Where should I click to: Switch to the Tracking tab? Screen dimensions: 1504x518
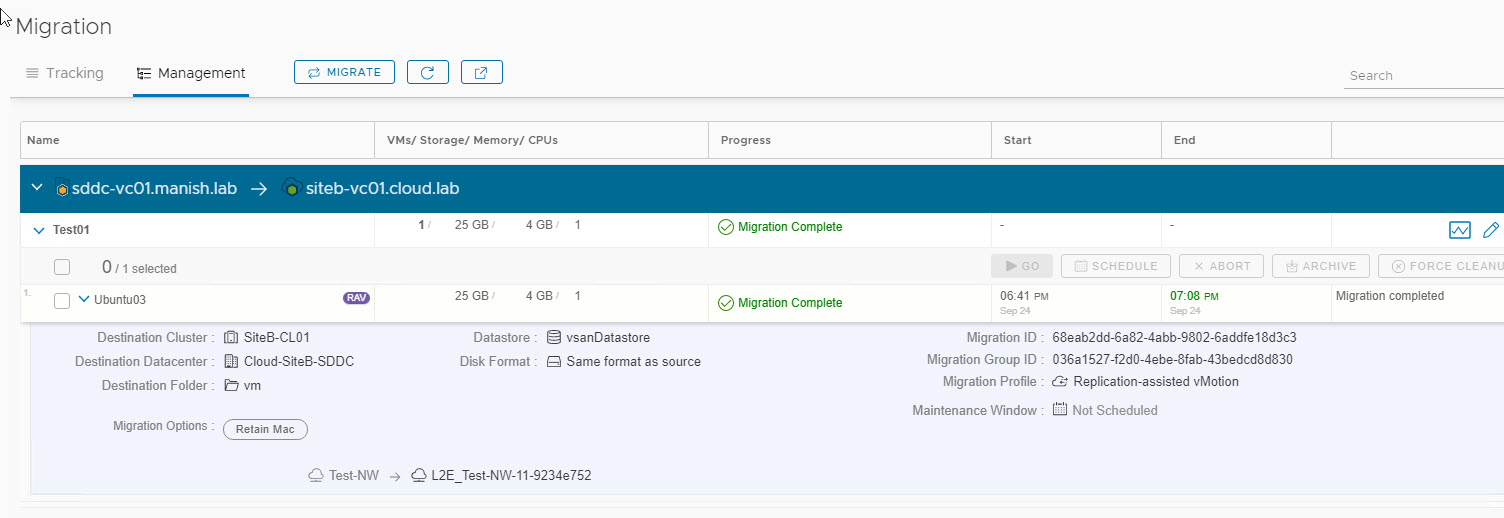(x=65, y=73)
